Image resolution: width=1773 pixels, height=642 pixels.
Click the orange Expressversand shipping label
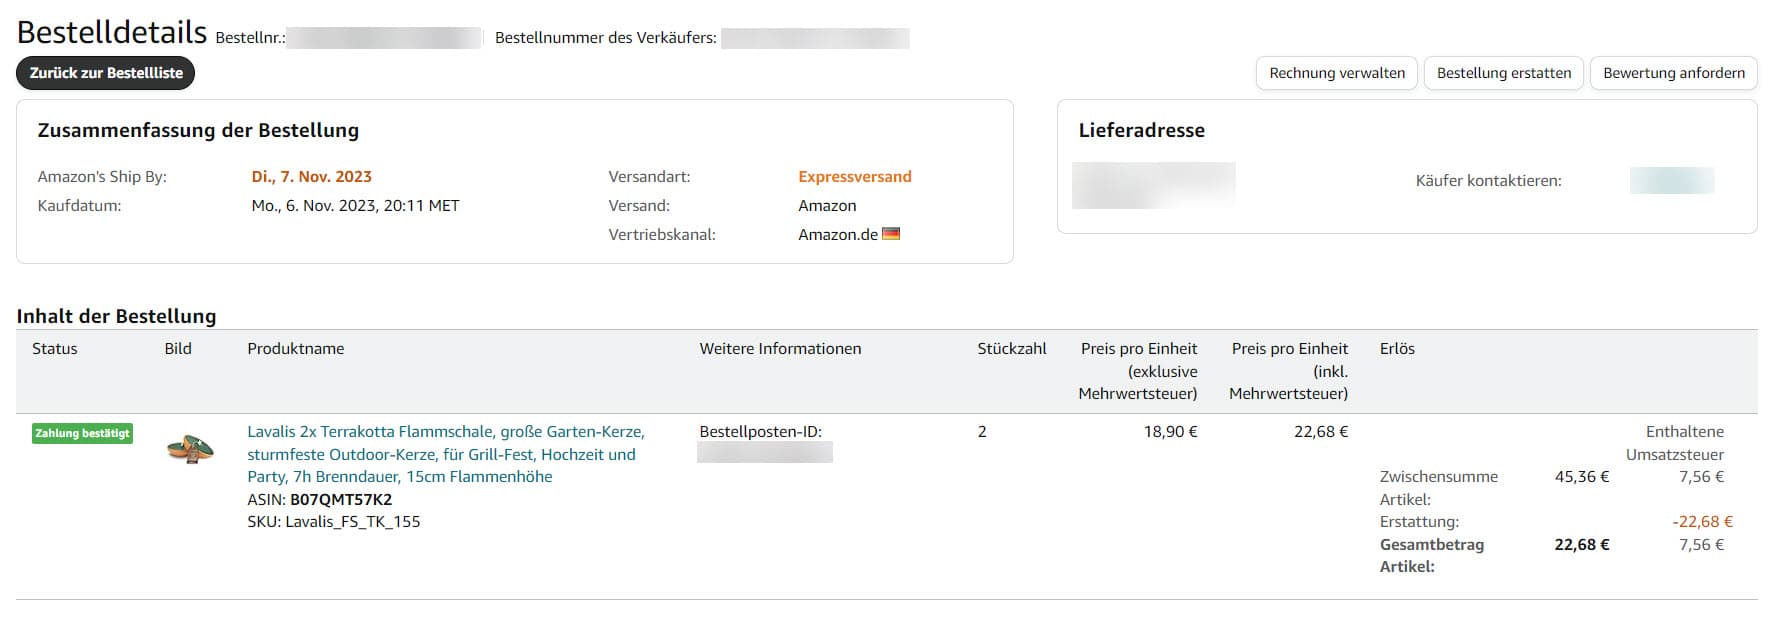(854, 177)
